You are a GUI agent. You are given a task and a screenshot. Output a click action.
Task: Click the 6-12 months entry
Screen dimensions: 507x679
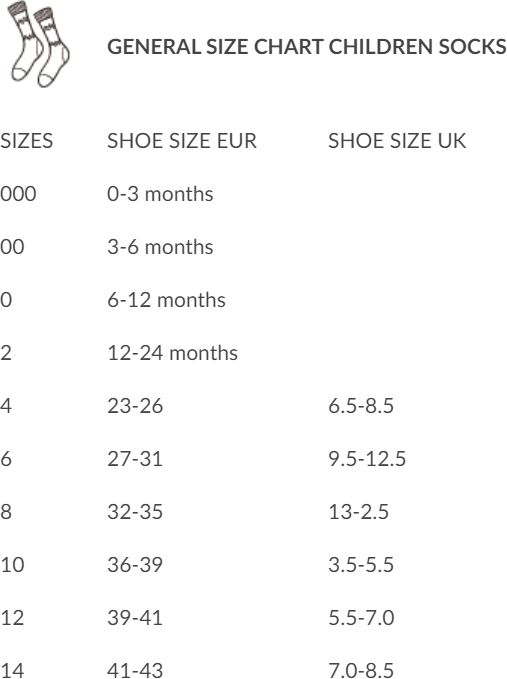(x=166, y=300)
